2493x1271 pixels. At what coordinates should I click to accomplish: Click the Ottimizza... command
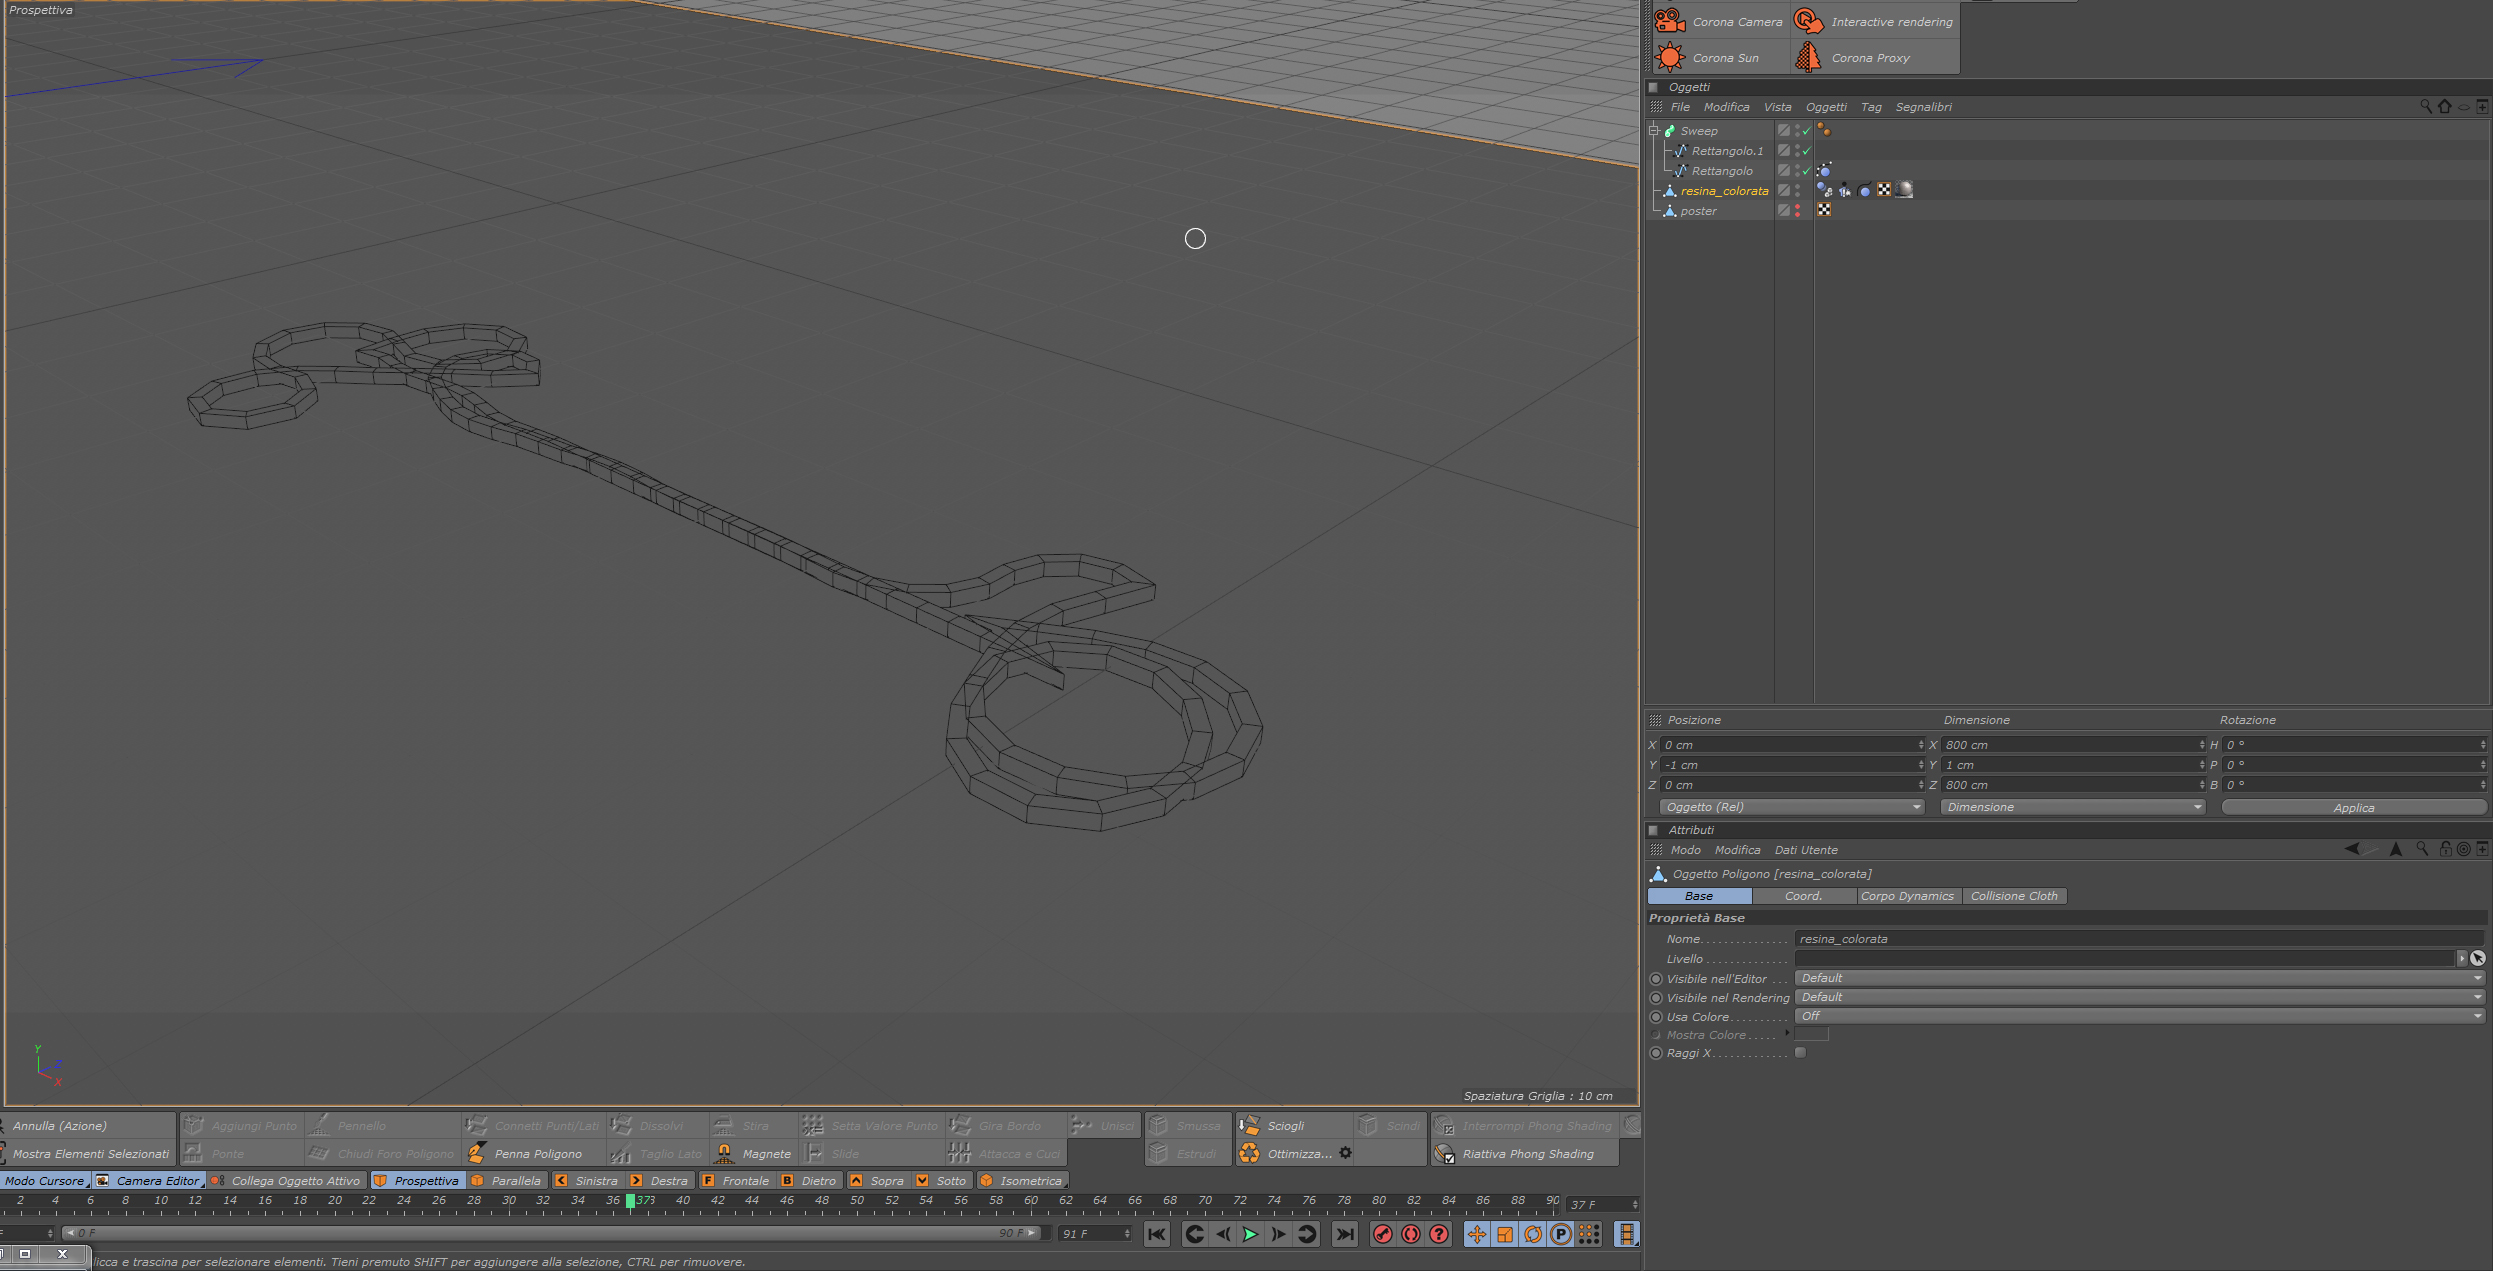(x=1298, y=1153)
